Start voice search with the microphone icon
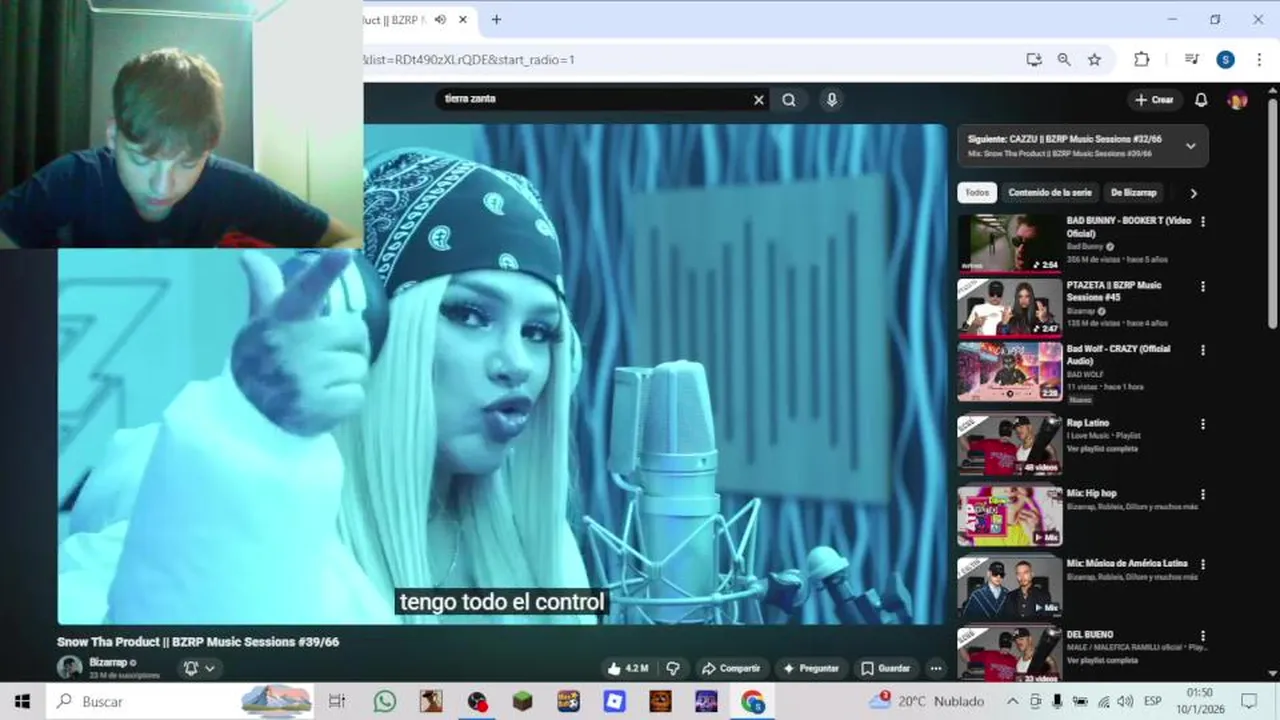The width and height of the screenshot is (1280, 720). tap(831, 100)
